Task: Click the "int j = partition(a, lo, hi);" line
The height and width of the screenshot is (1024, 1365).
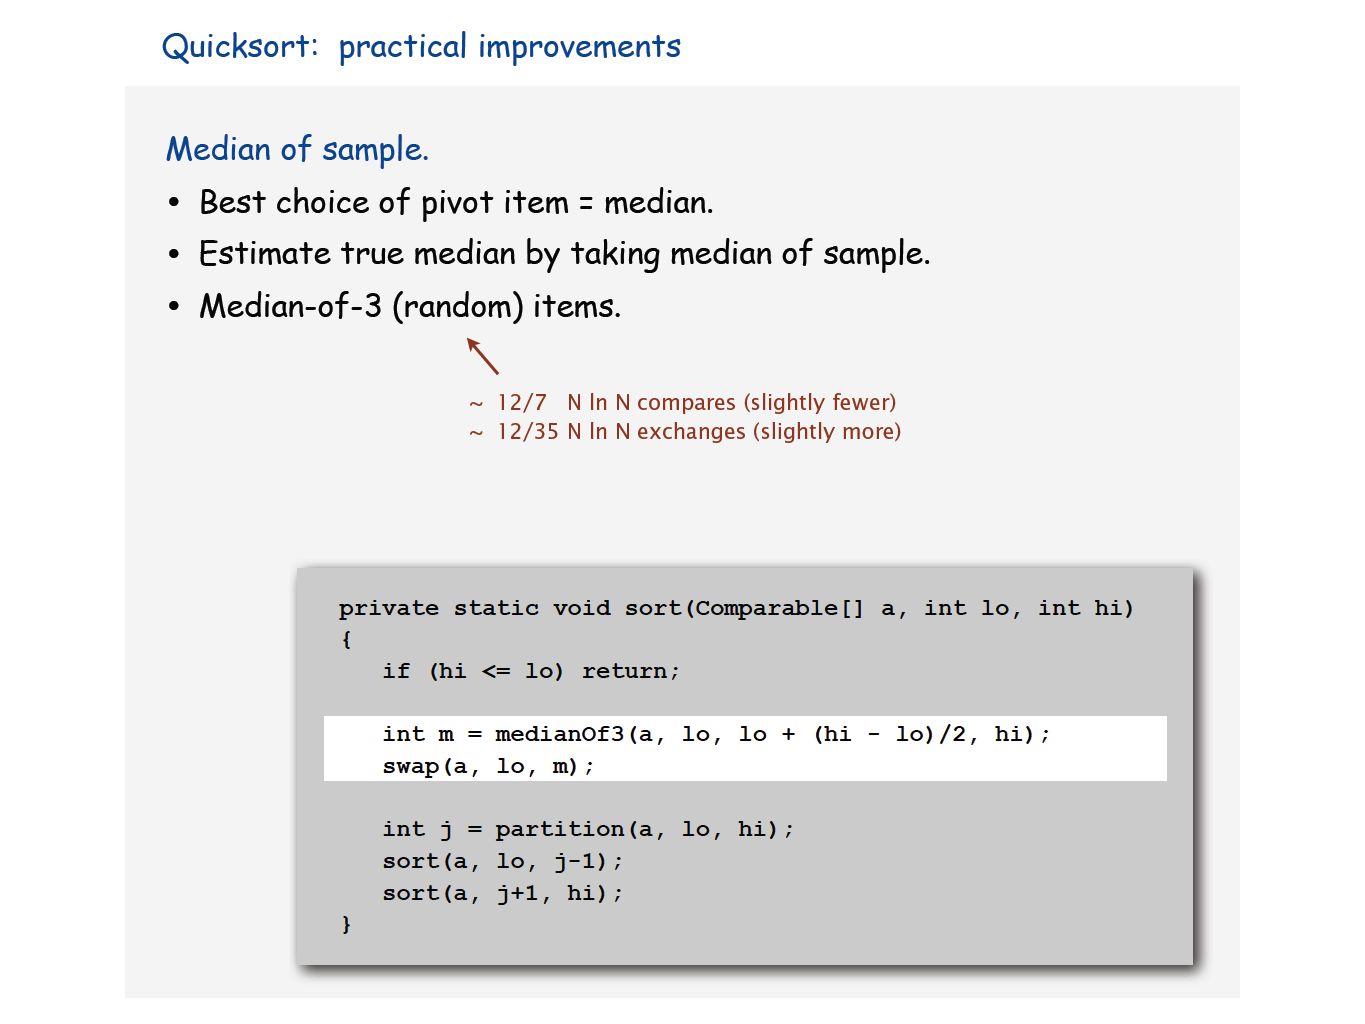Action: click(588, 829)
